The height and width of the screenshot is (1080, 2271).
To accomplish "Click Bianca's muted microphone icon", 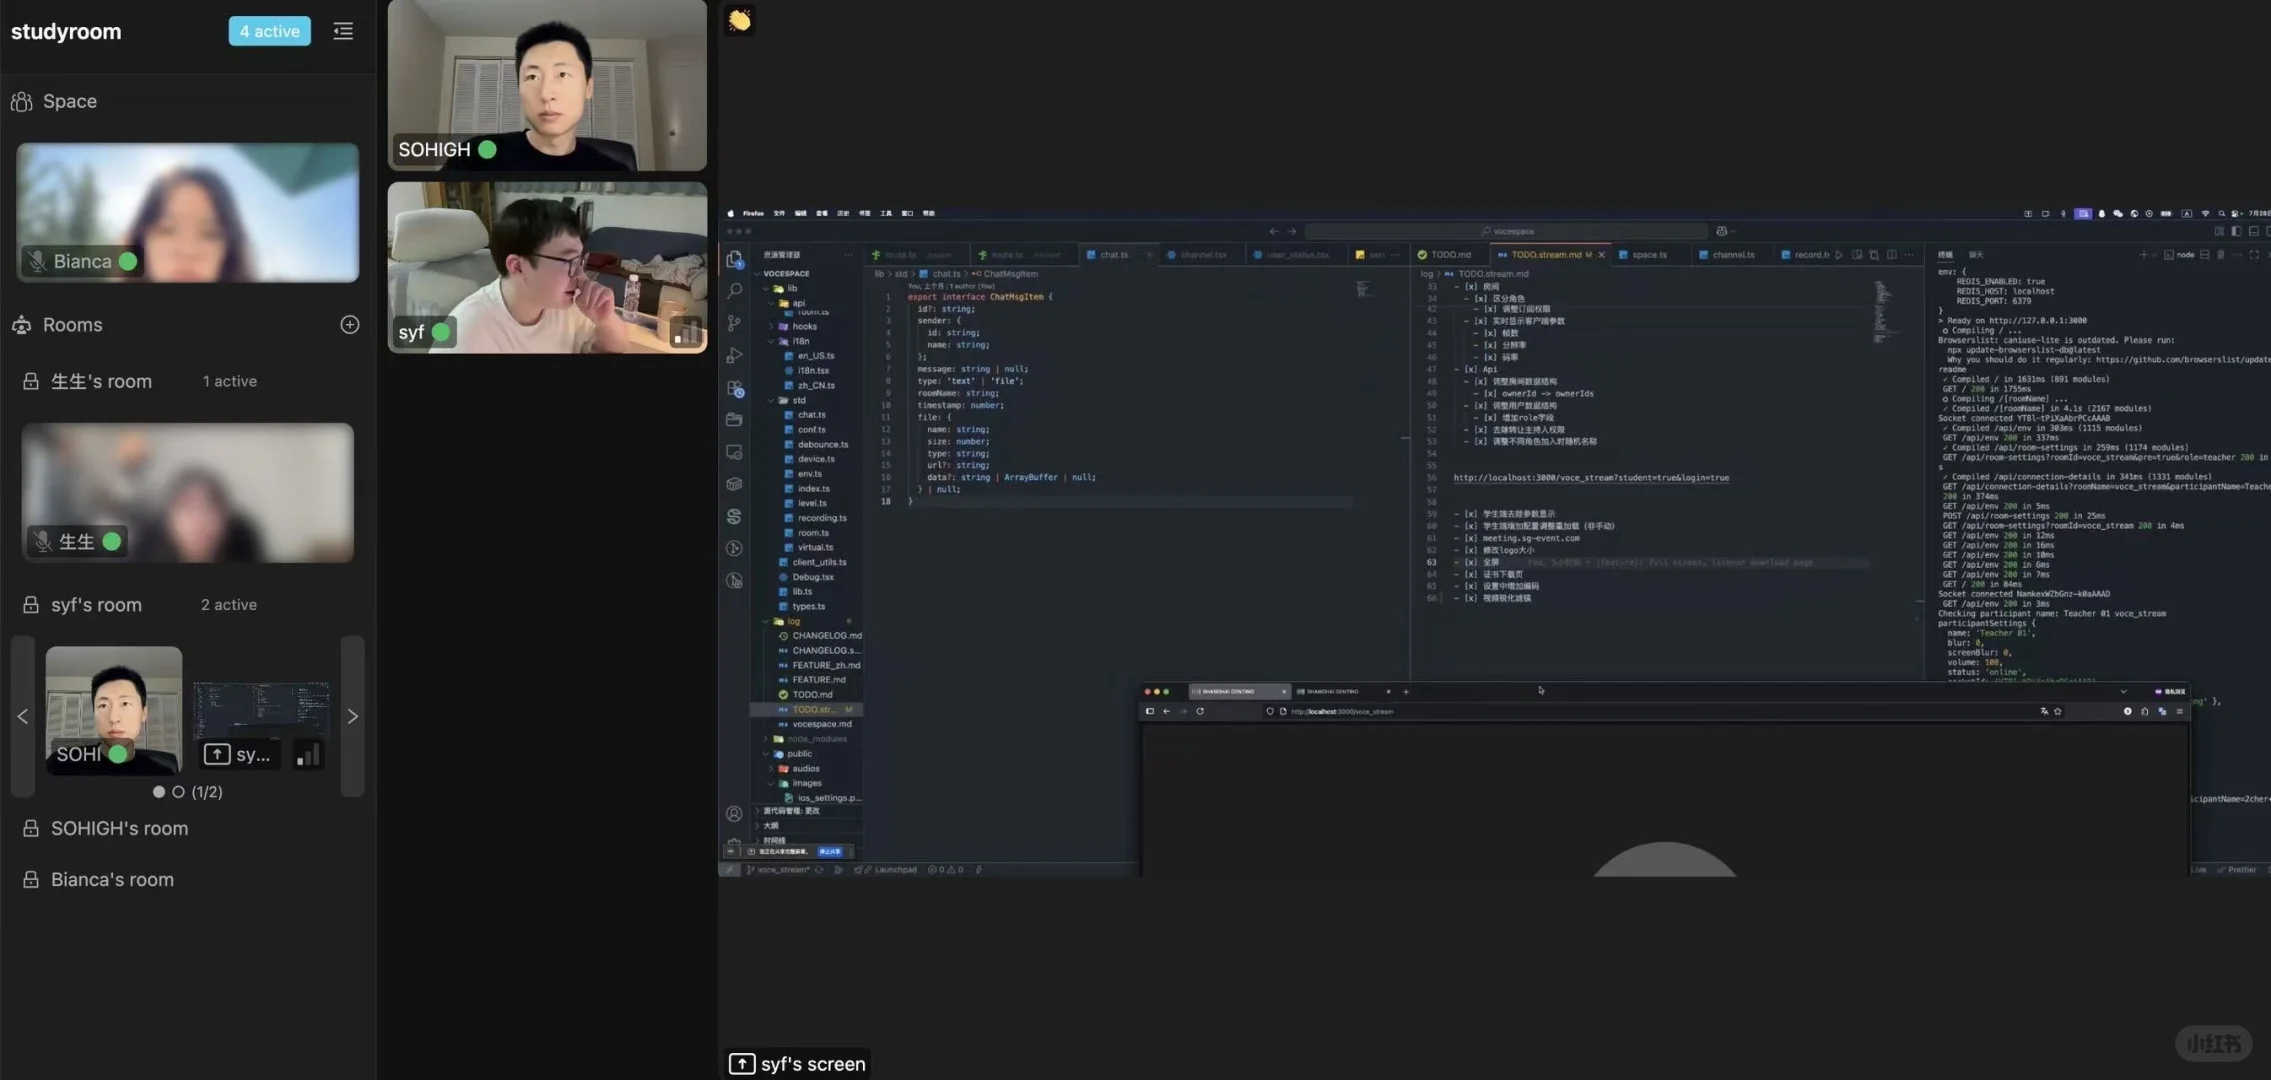I will click(x=37, y=261).
